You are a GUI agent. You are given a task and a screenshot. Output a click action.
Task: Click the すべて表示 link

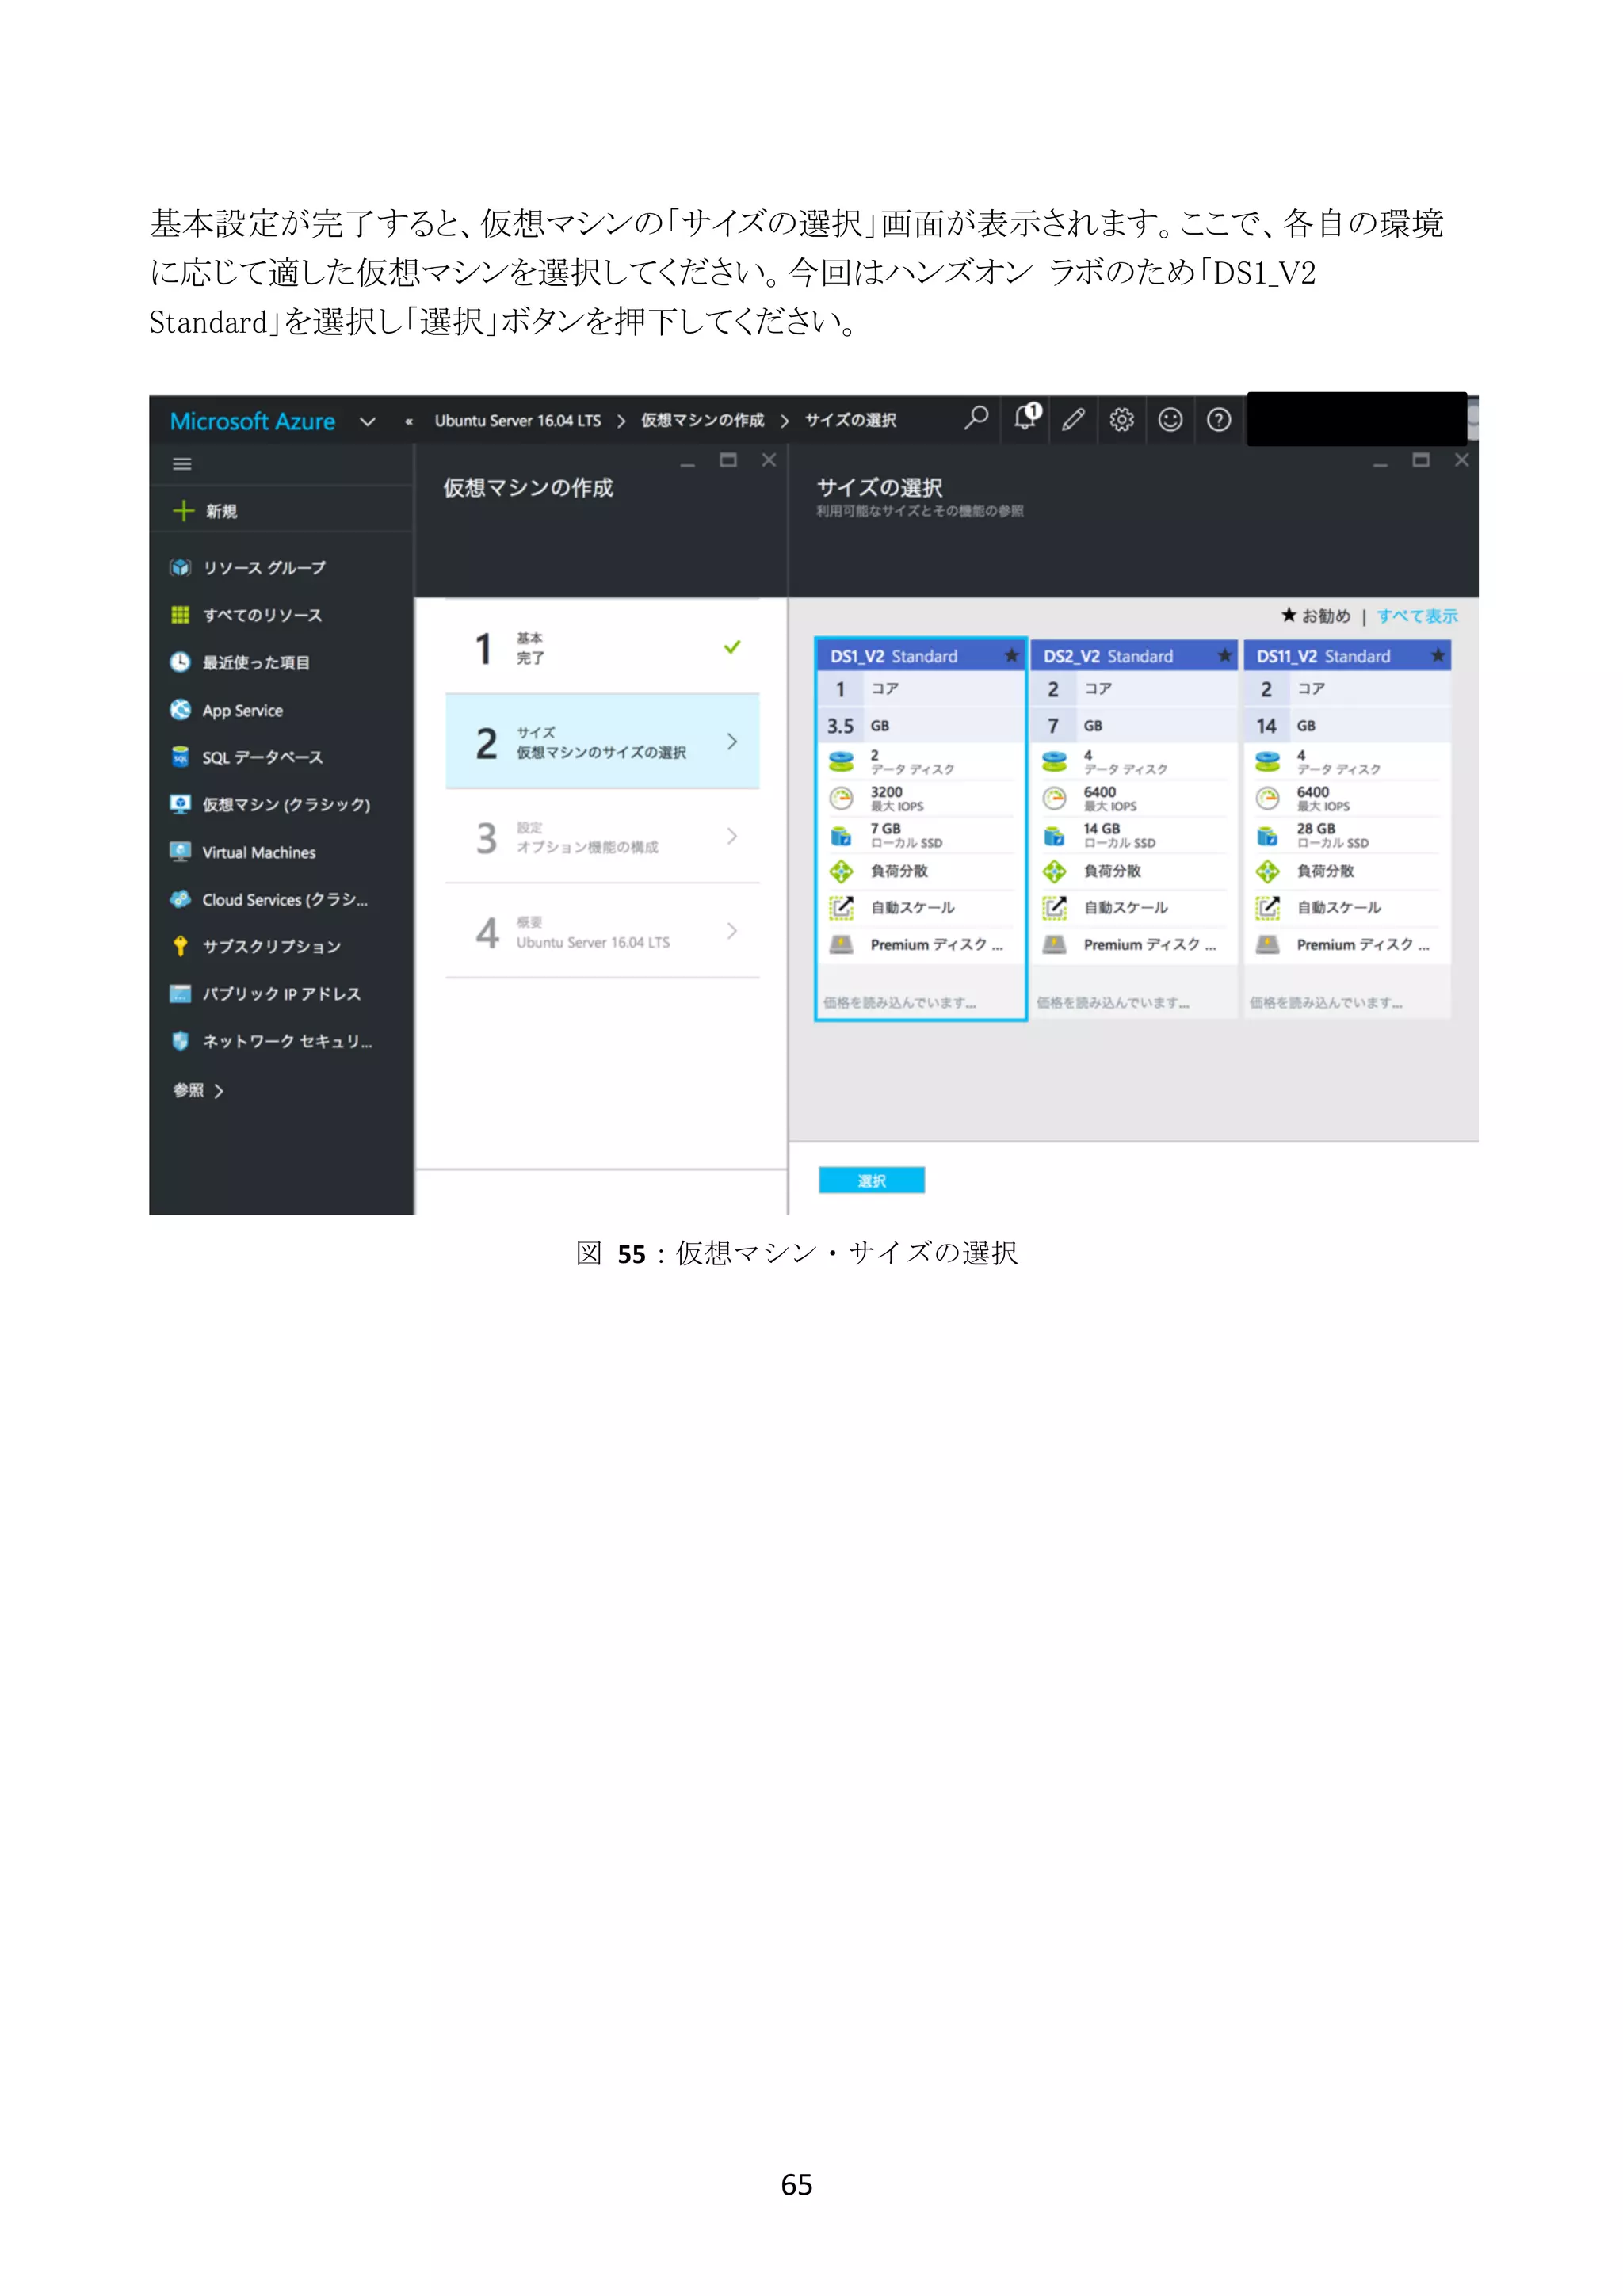pos(1416,616)
